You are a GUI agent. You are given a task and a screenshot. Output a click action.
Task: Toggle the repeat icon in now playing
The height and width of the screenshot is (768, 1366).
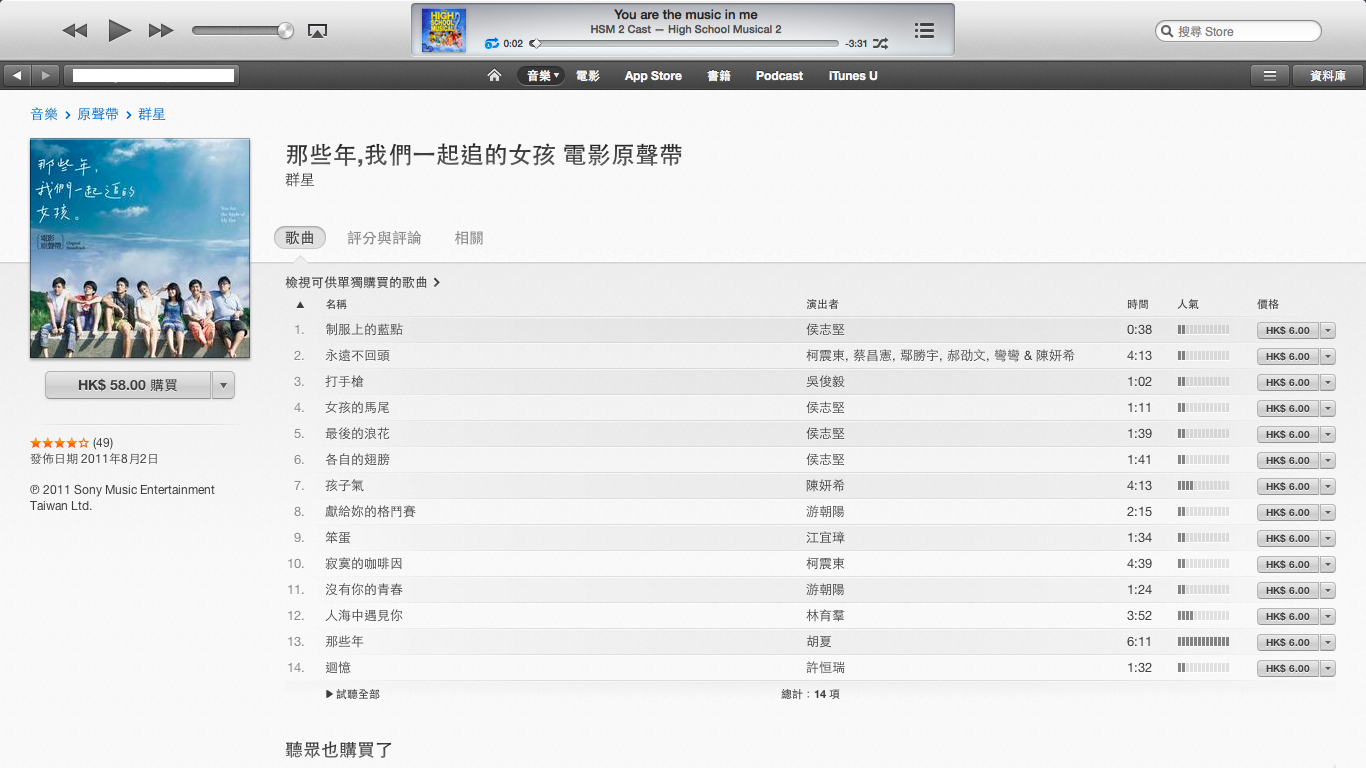491,44
